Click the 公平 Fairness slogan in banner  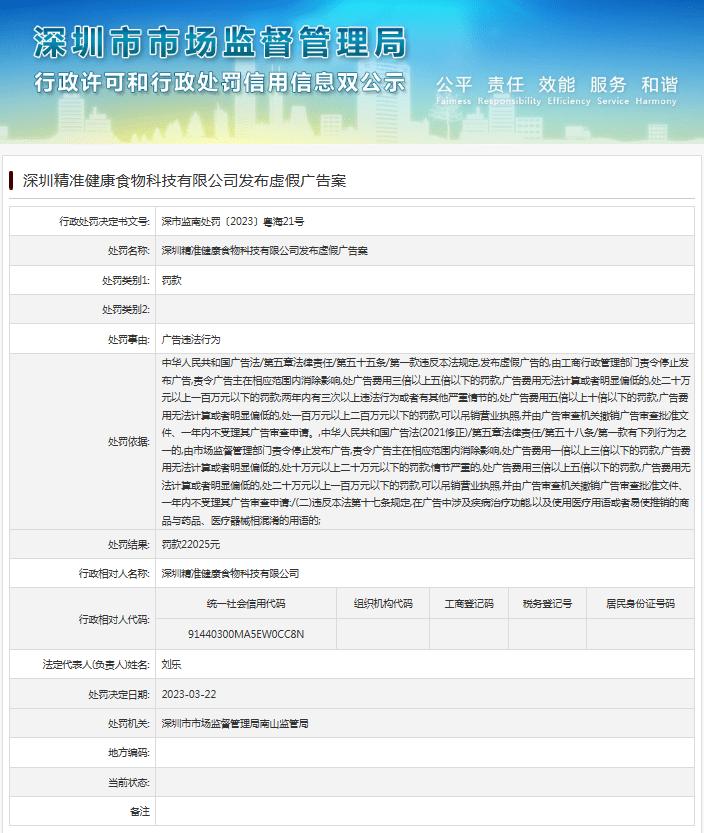pyautogui.click(x=454, y=90)
